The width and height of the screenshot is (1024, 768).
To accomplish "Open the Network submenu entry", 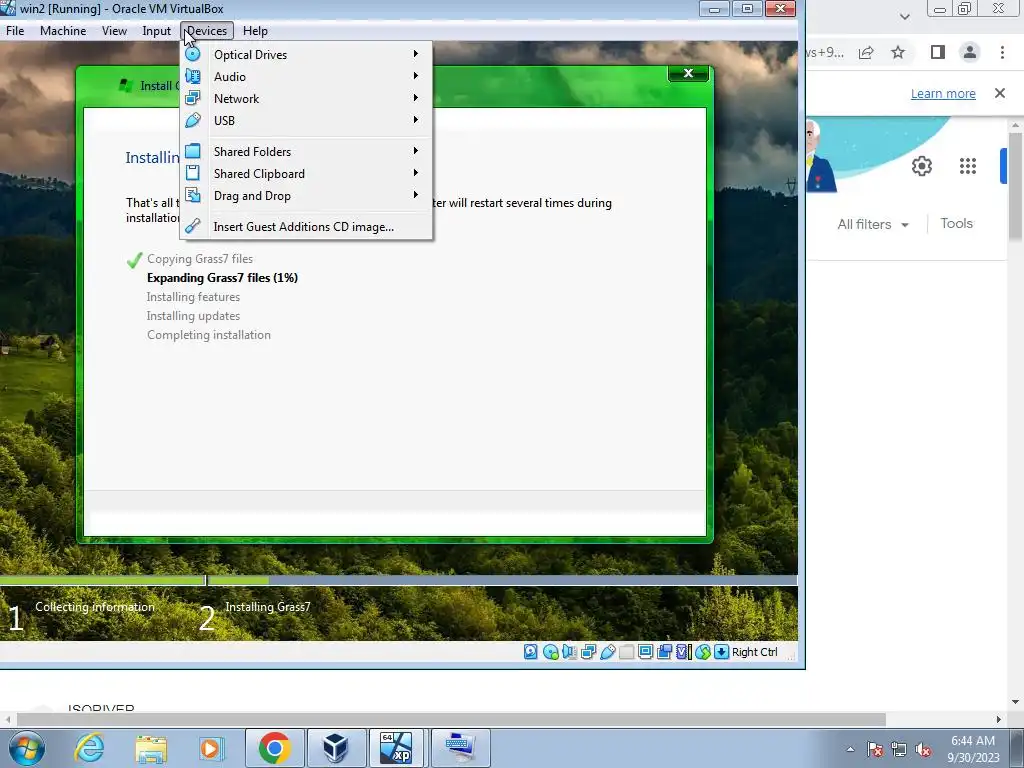I will click(x=306, y=99).
